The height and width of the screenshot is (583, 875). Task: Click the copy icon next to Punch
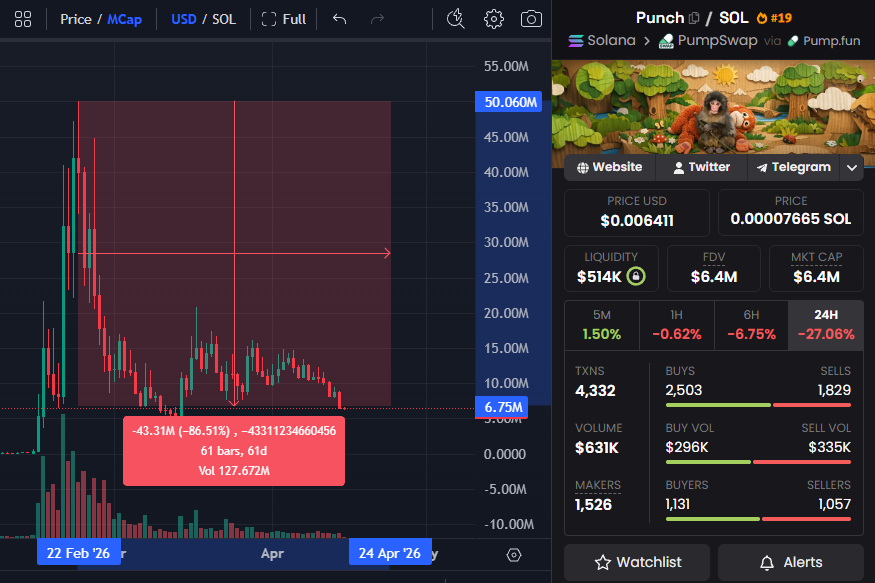694,18
